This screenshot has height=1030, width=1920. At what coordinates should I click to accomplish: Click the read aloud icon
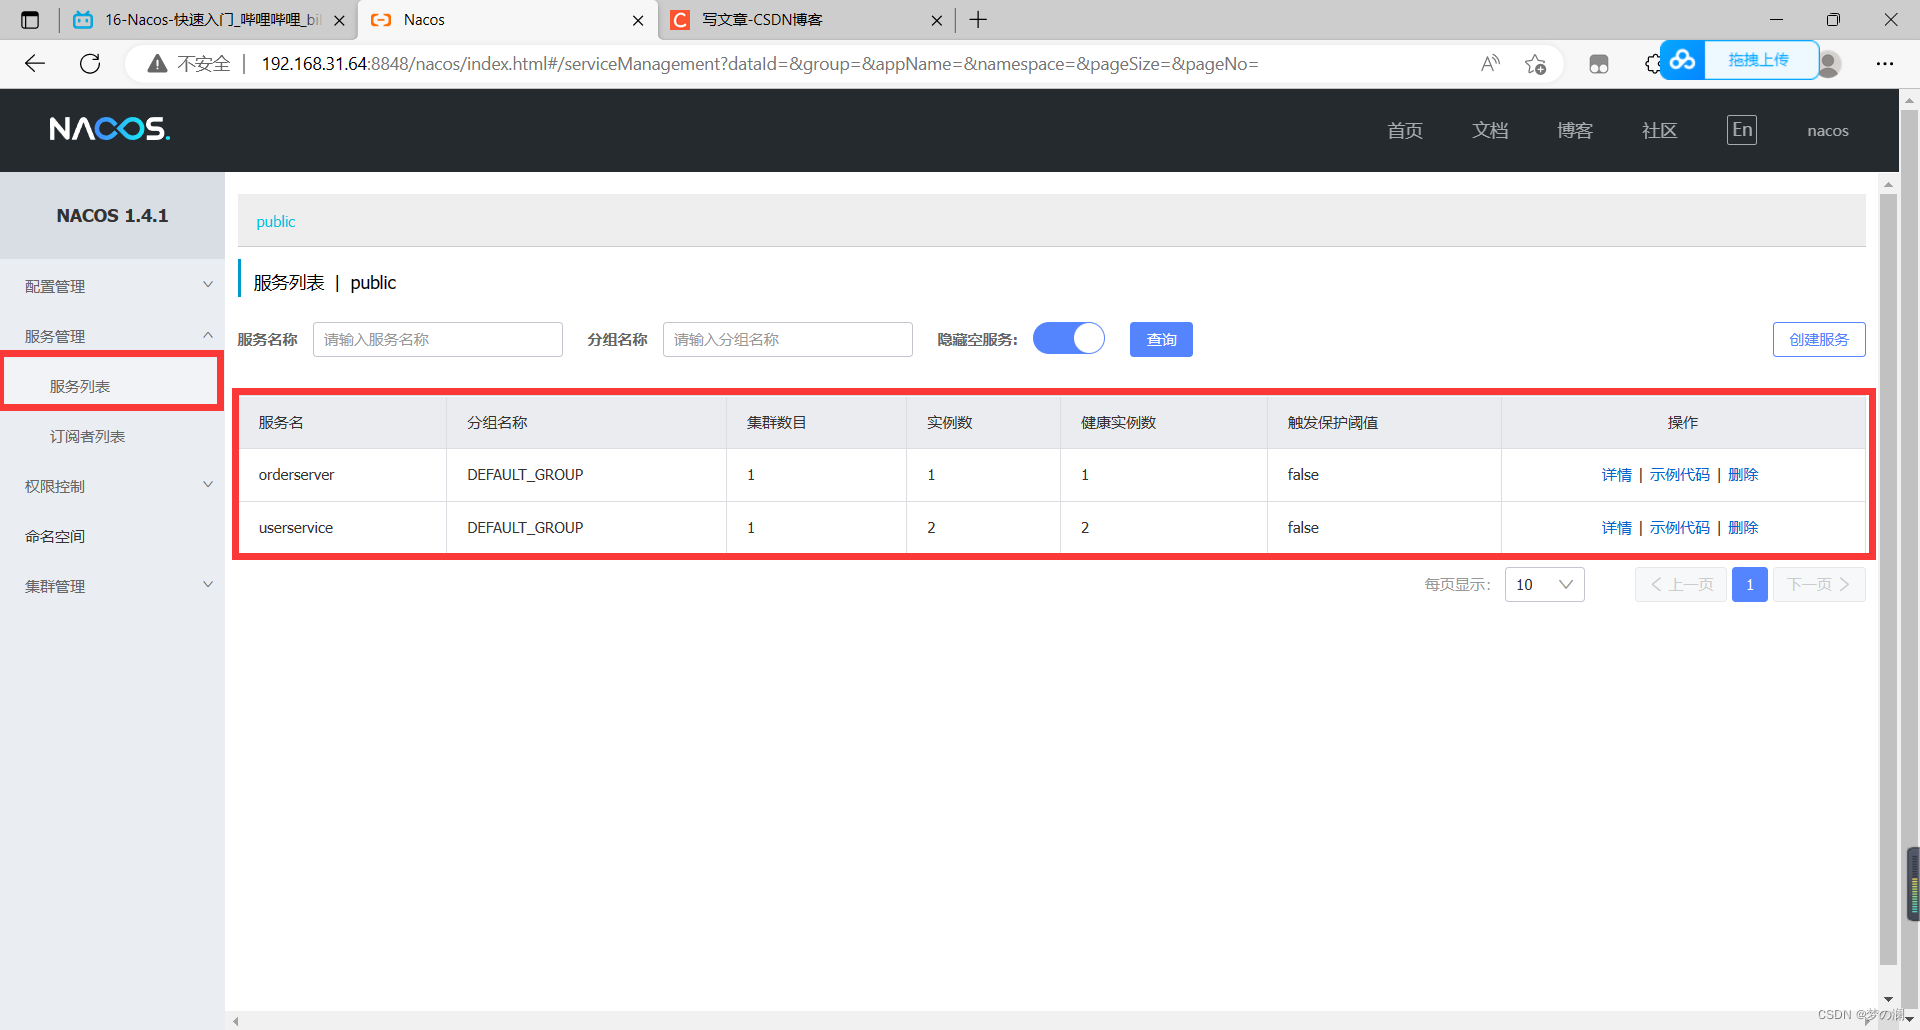coord(1490,64)
